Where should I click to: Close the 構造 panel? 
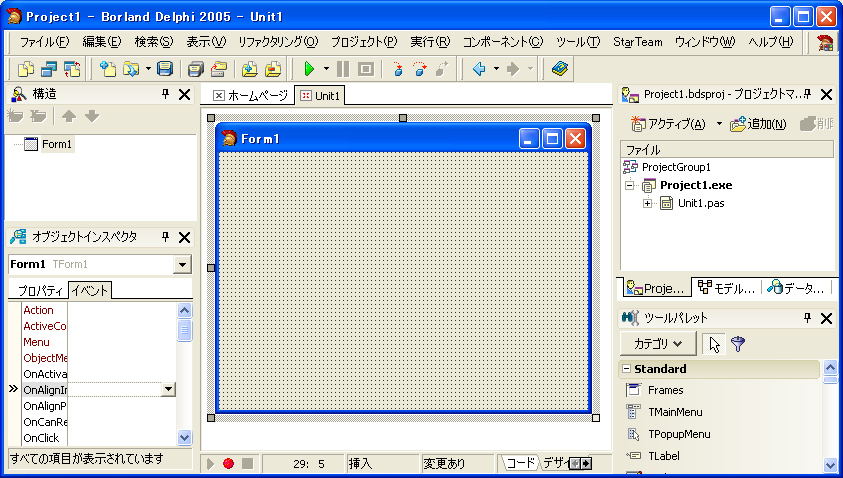[184, 95]
